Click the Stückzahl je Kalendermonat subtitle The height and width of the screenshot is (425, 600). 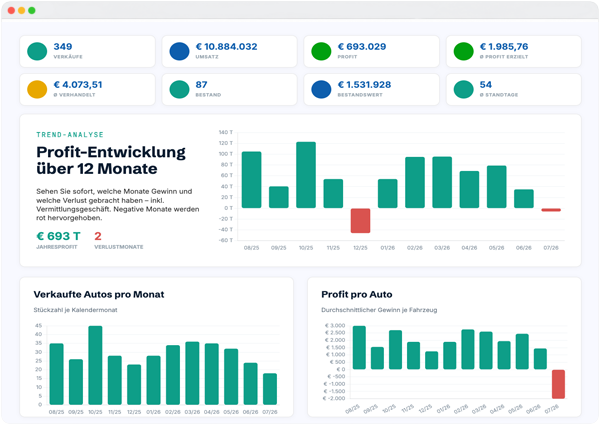point(75,310)
